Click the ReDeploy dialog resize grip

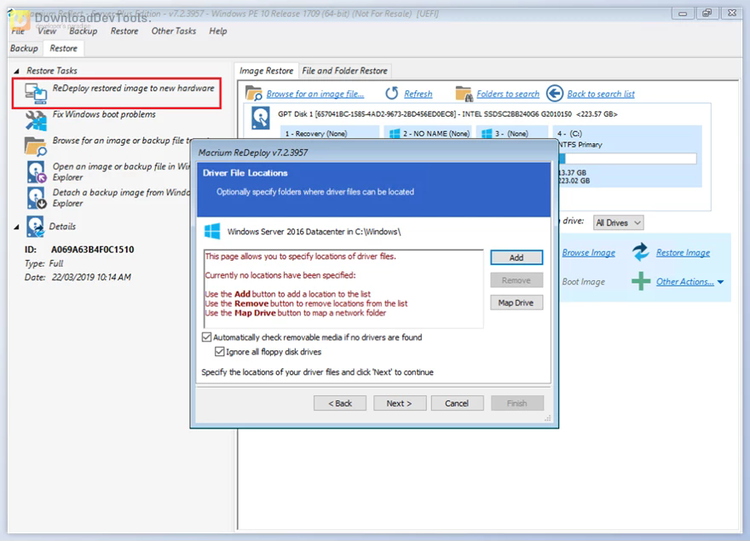pyautogui.click(x=548, y=418)
